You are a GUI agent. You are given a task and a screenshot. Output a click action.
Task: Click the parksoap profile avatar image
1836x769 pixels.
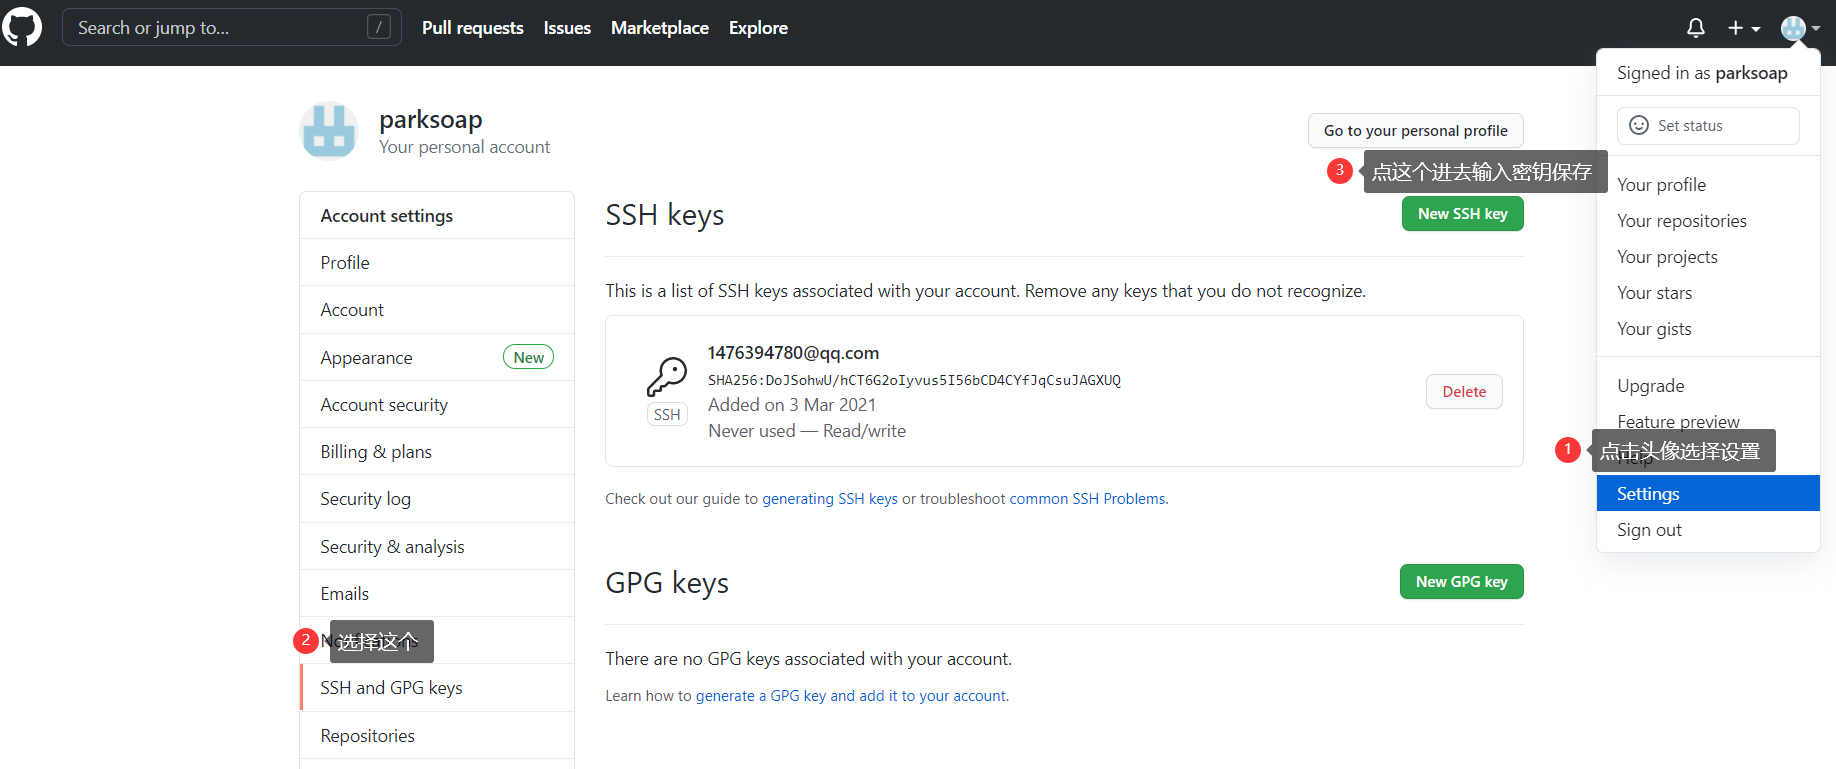(x=329, y=131)
